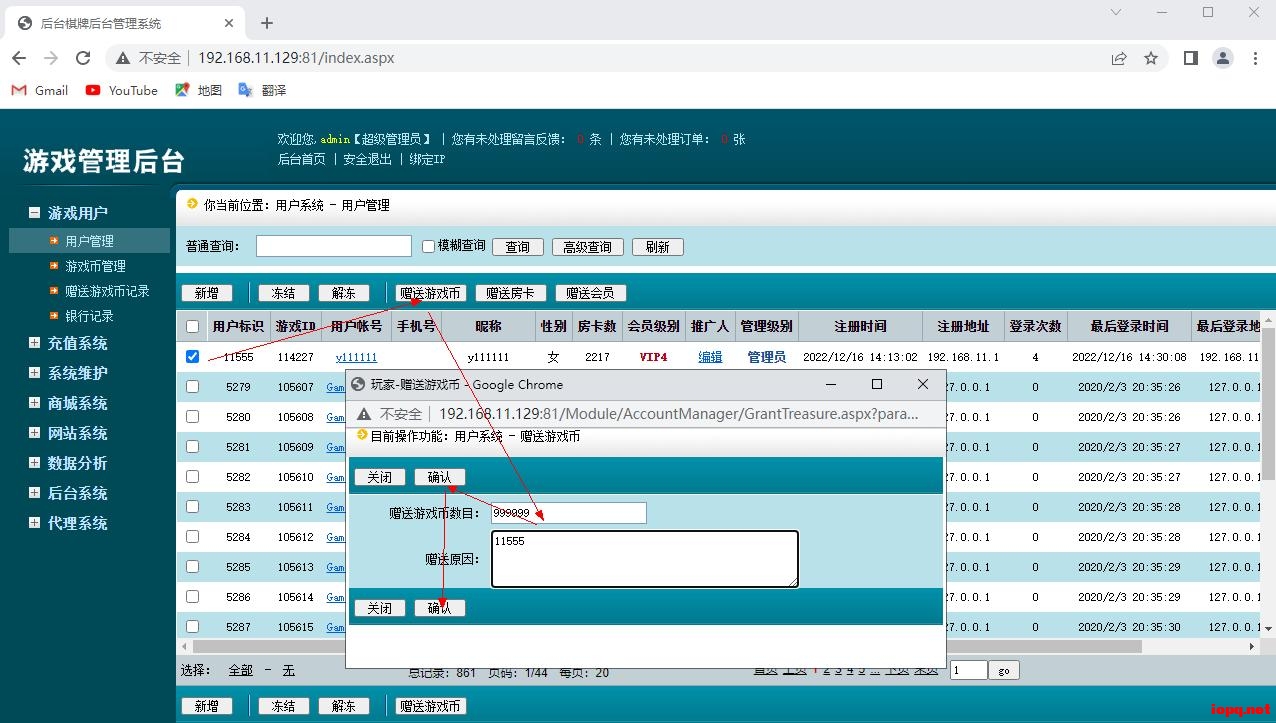Click the y111111 account link

pos(356,357)
